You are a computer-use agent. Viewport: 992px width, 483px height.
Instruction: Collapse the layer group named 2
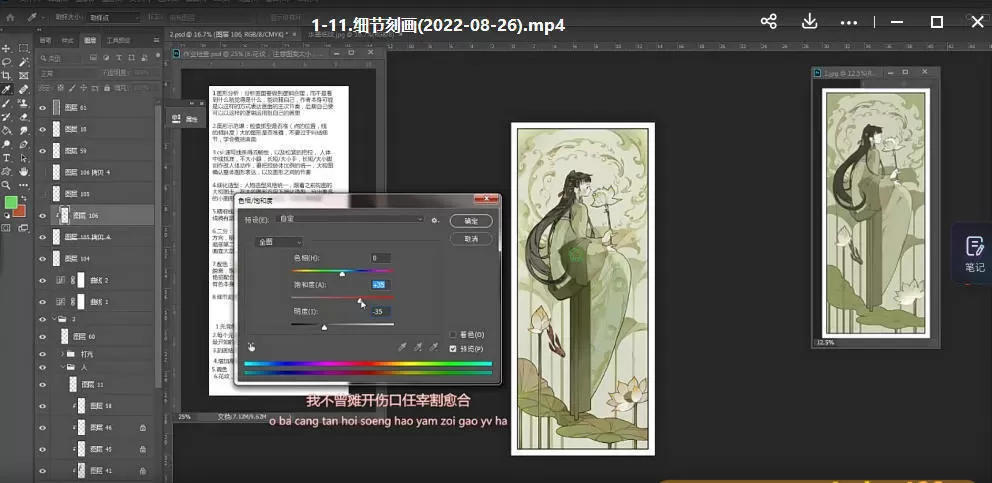point(54,319)
